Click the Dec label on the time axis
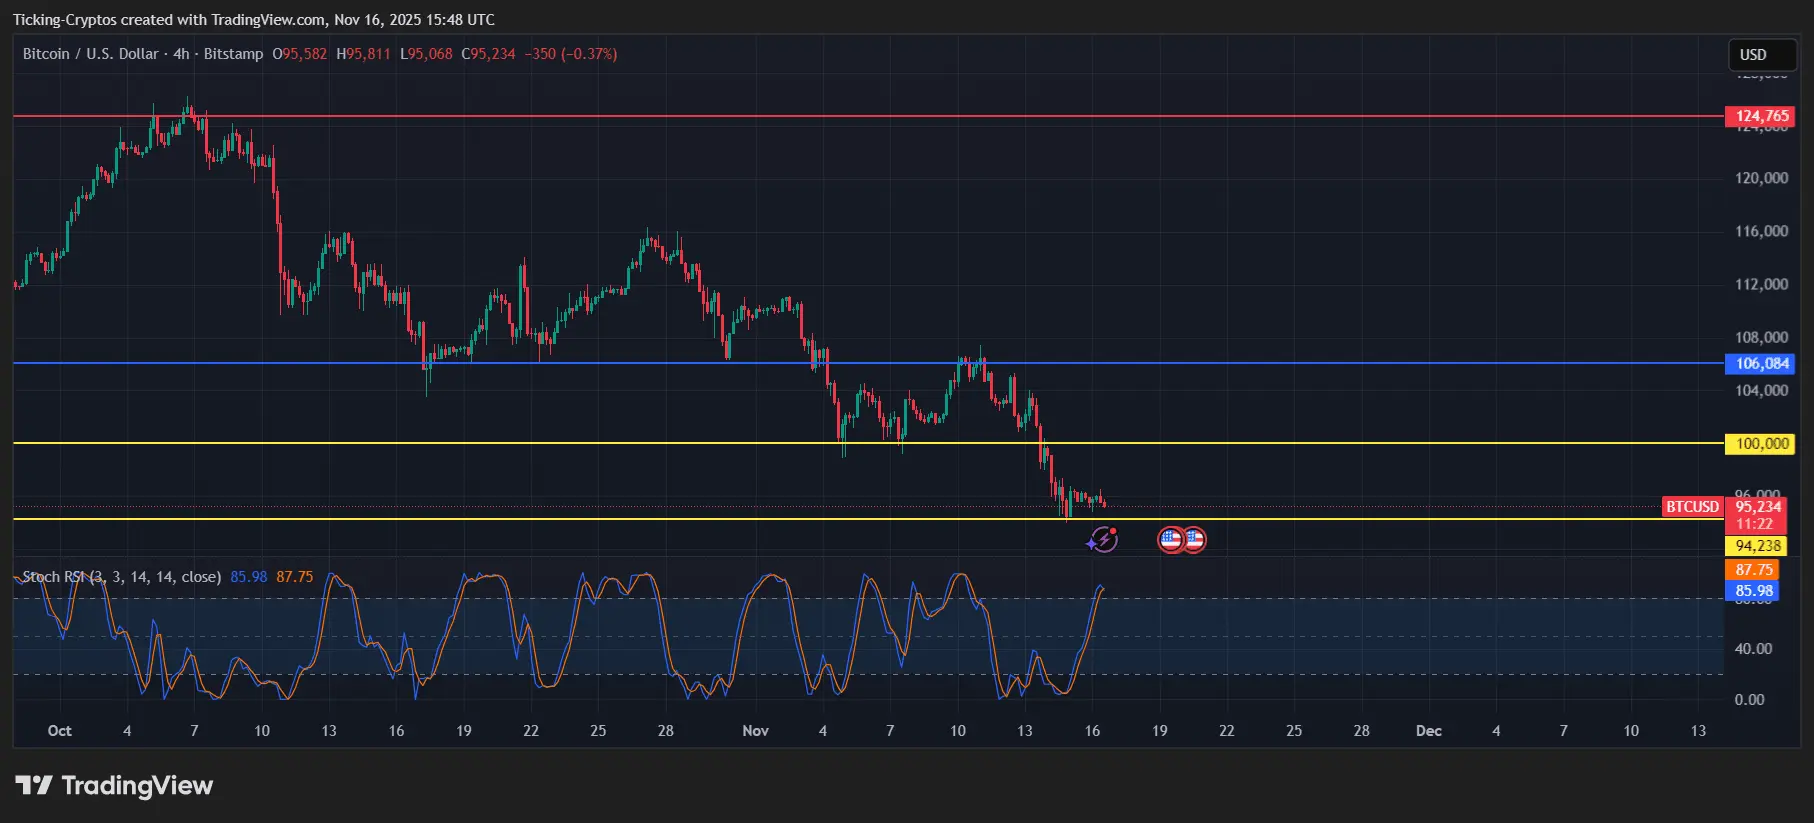The height and width of the screenshot is (823, 1814). pos(1428,731)
